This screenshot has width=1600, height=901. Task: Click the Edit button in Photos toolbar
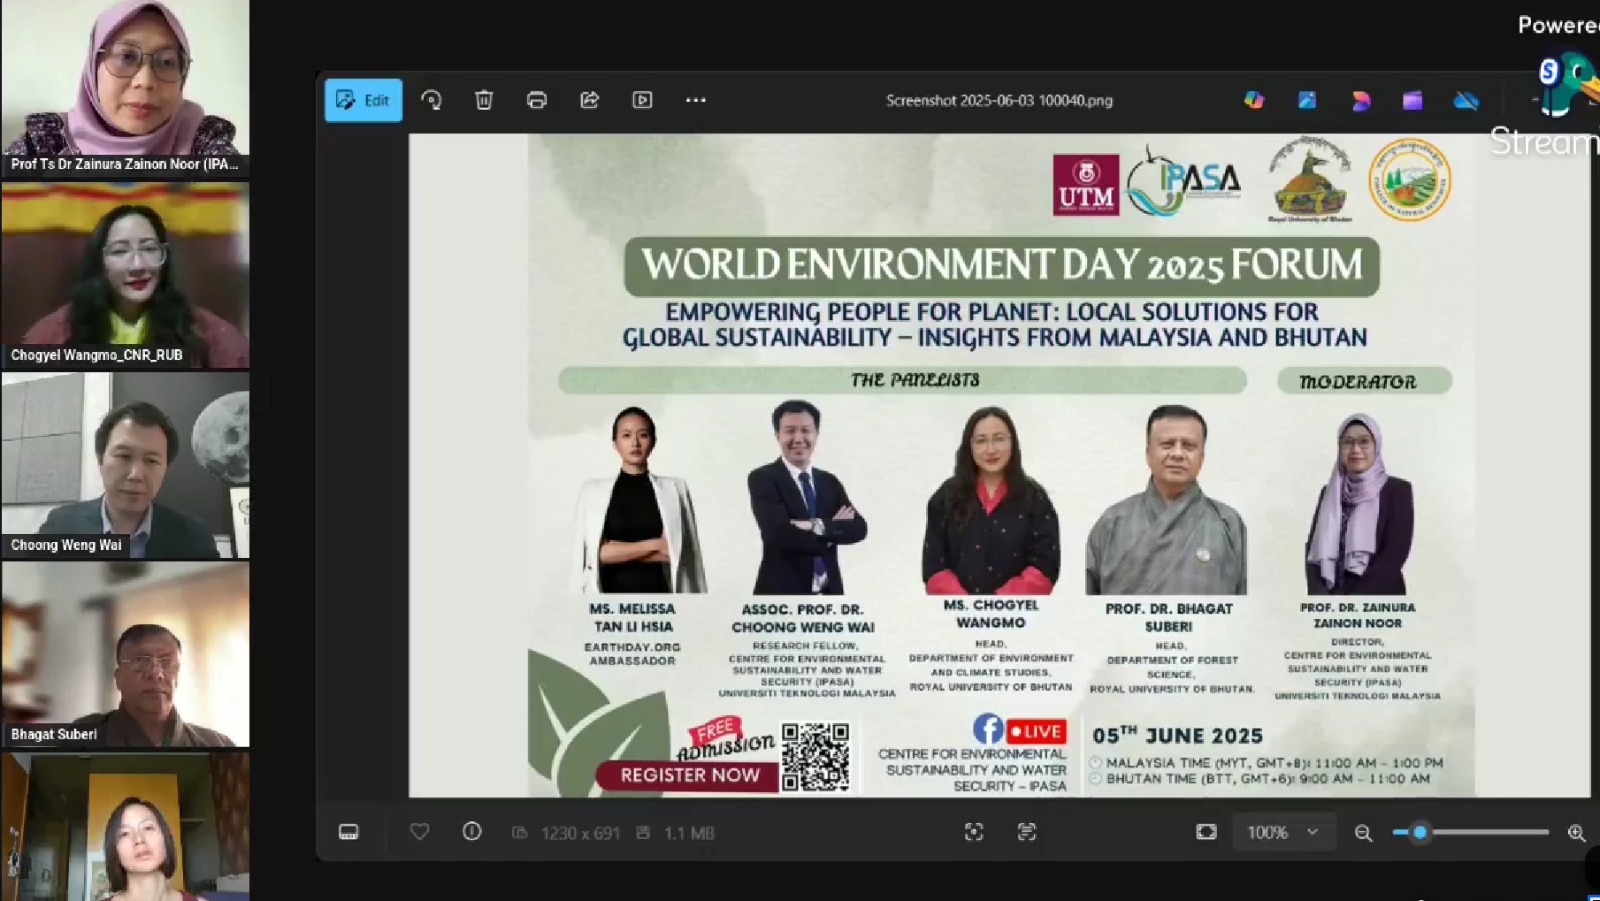tap(363, 100)
